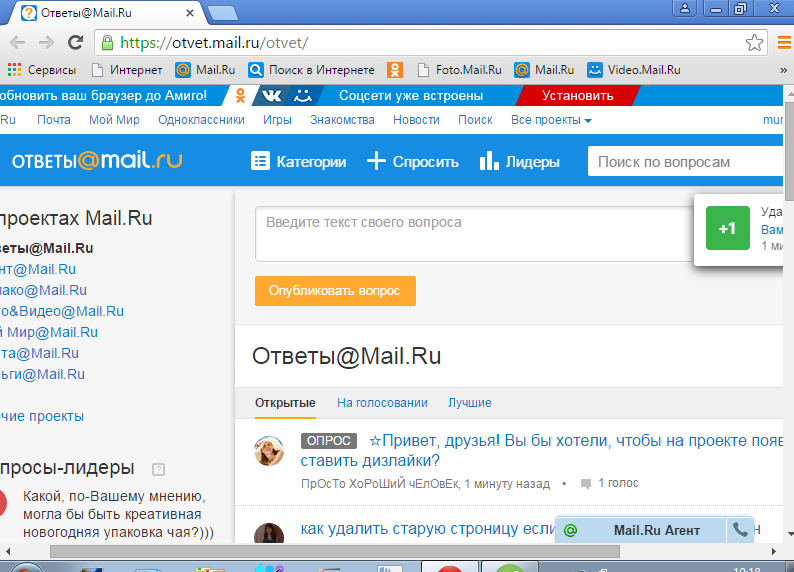This screenshot has width=794, height=572.
Task: Open Почта in the portal navigation
Action: coord(54,120)
